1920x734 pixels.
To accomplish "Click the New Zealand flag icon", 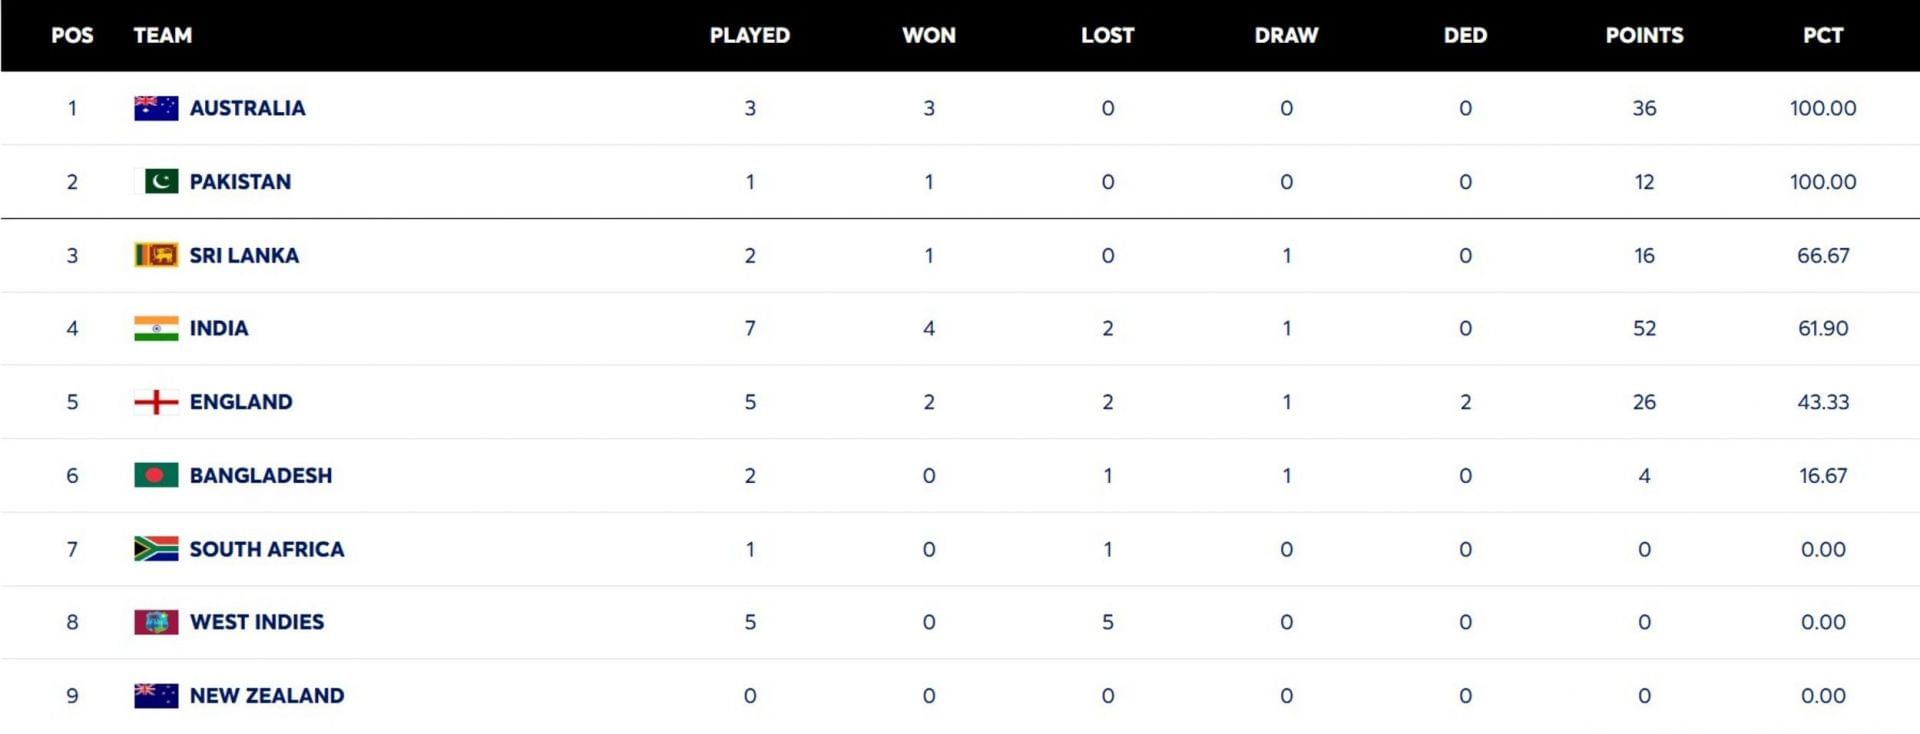I will point(156,696).
